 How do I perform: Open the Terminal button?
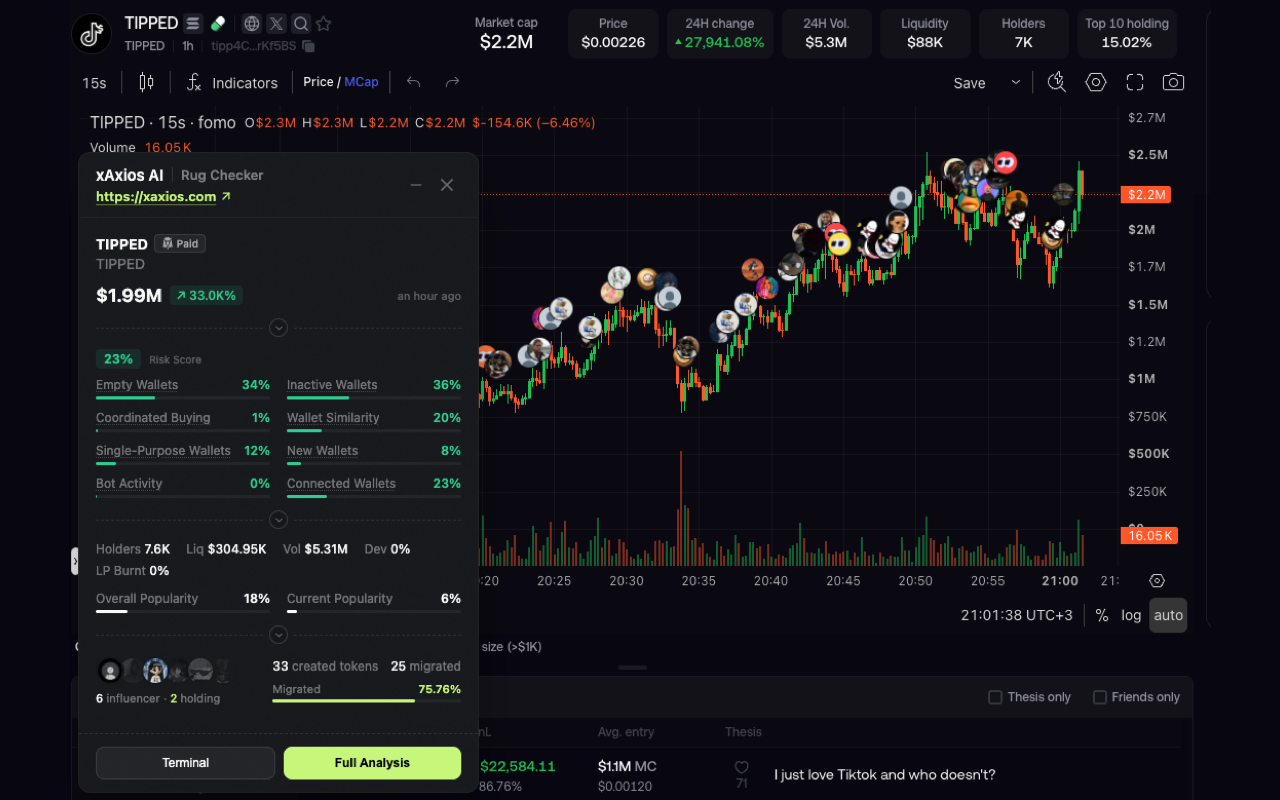[185, 763]
